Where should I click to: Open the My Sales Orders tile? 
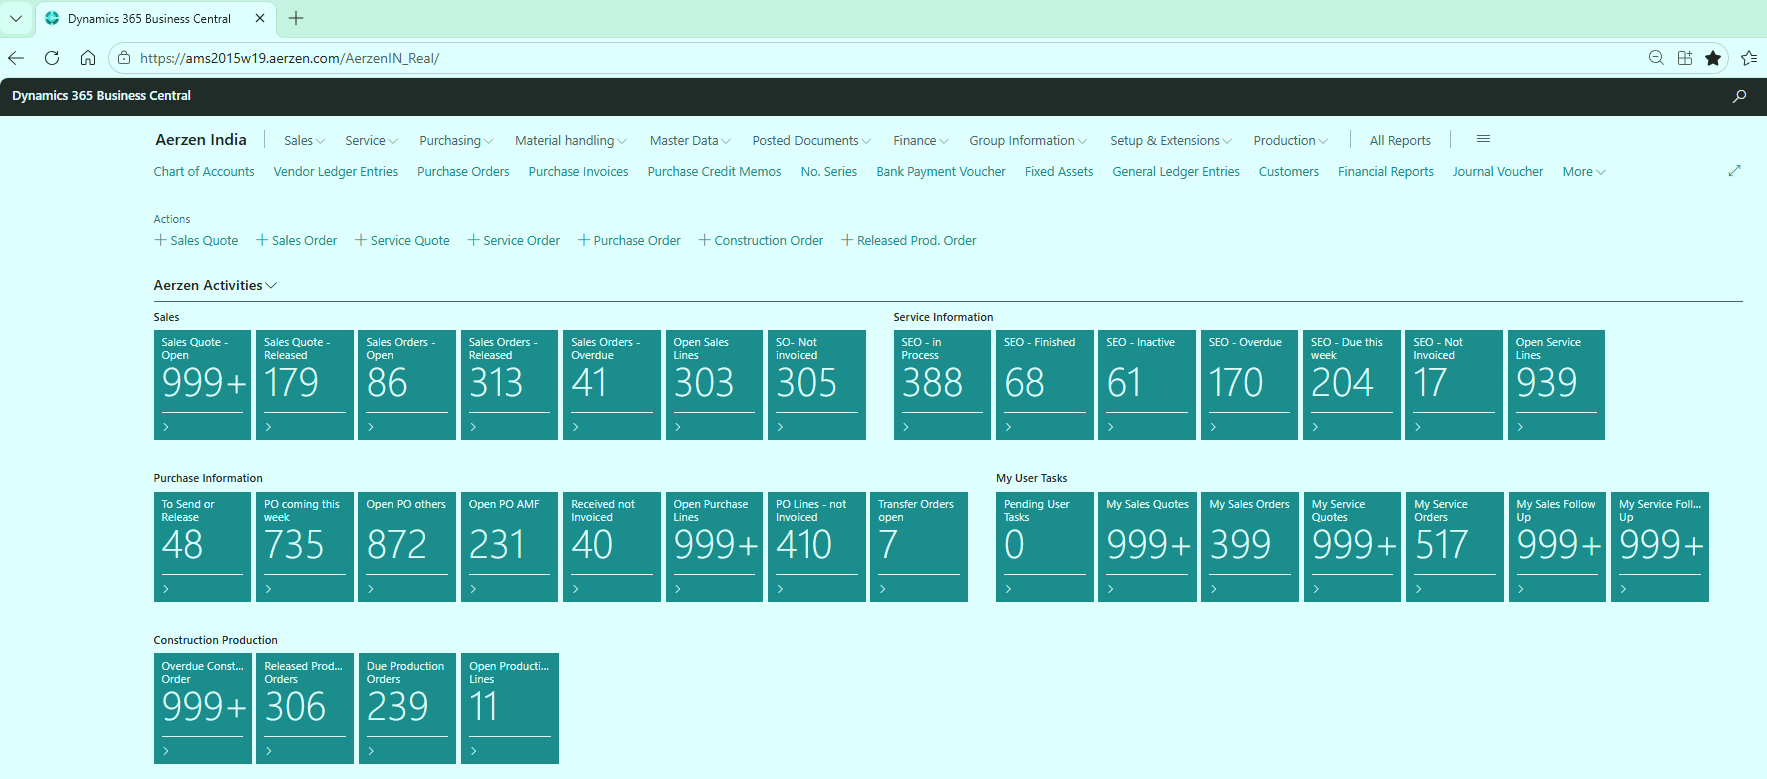1250,547
